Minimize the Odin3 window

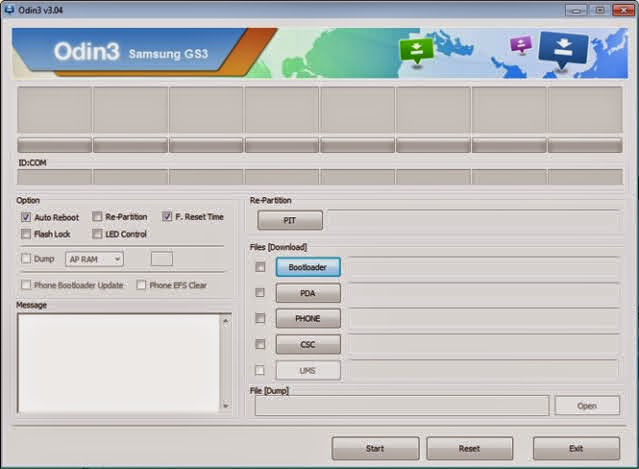pos(576,10)
